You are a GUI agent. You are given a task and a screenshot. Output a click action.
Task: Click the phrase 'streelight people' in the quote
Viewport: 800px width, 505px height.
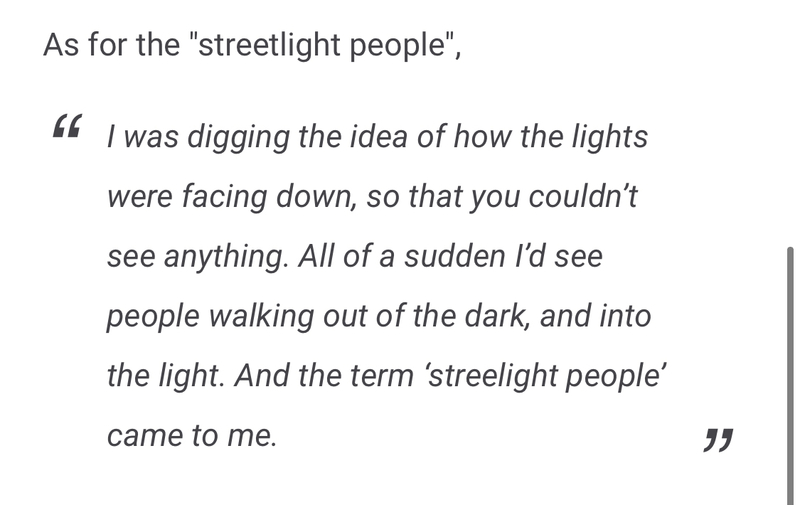(544, 376)
